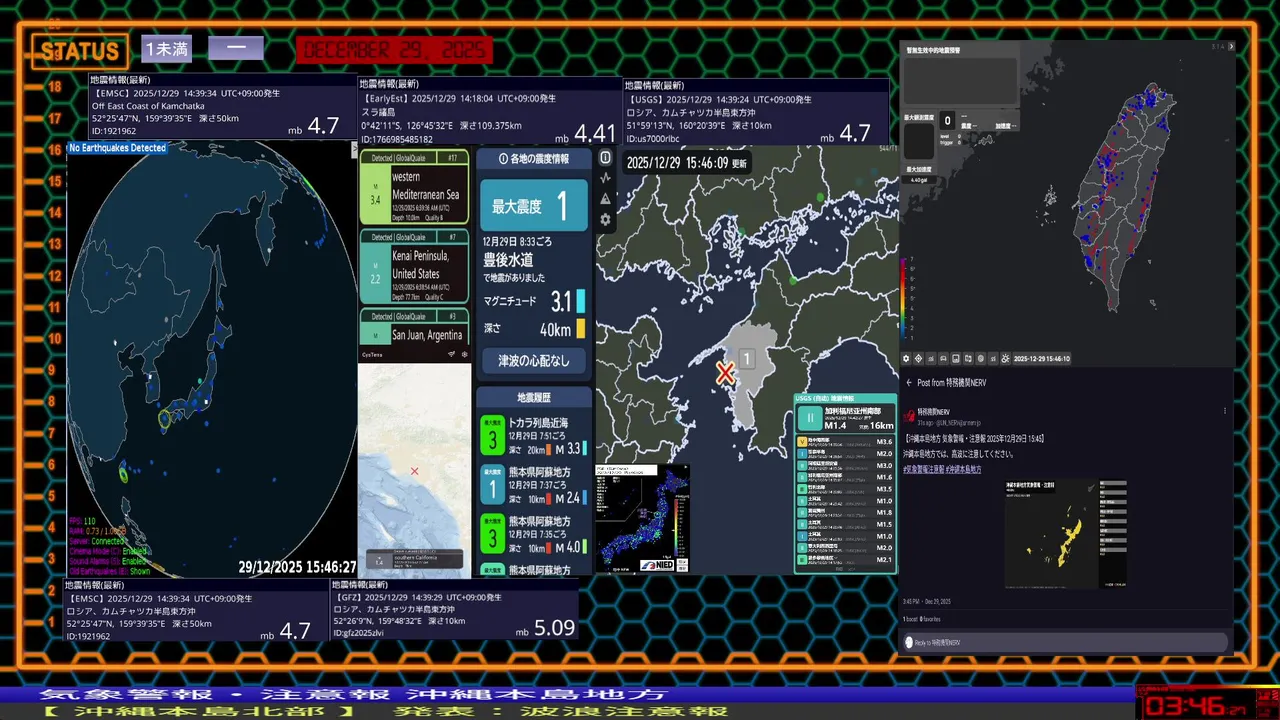
Task: Click the Reply to 特務機関NERV field
Action: pyautogui.click(x=1066, y=642)
